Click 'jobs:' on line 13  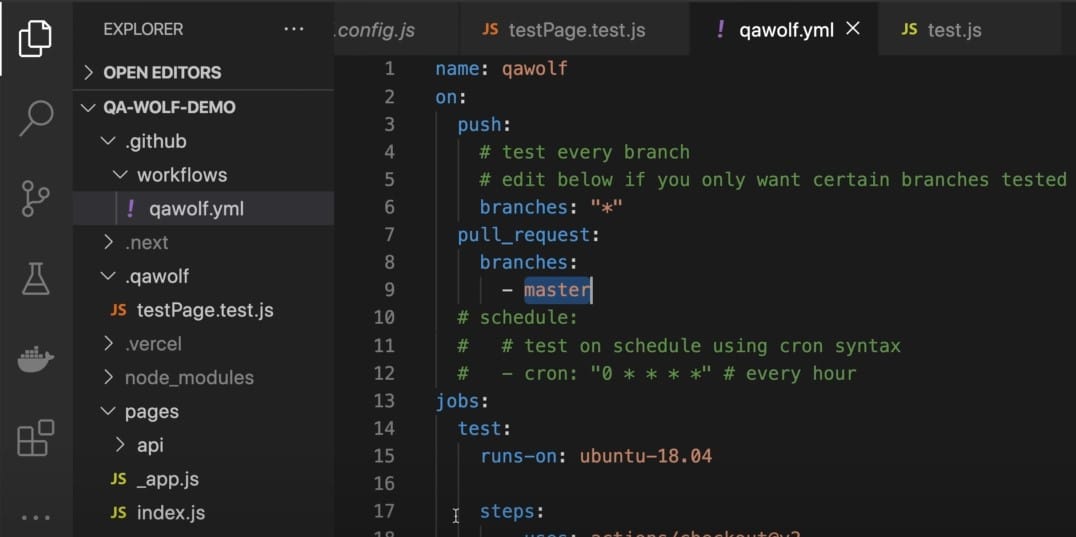(462, 401)
